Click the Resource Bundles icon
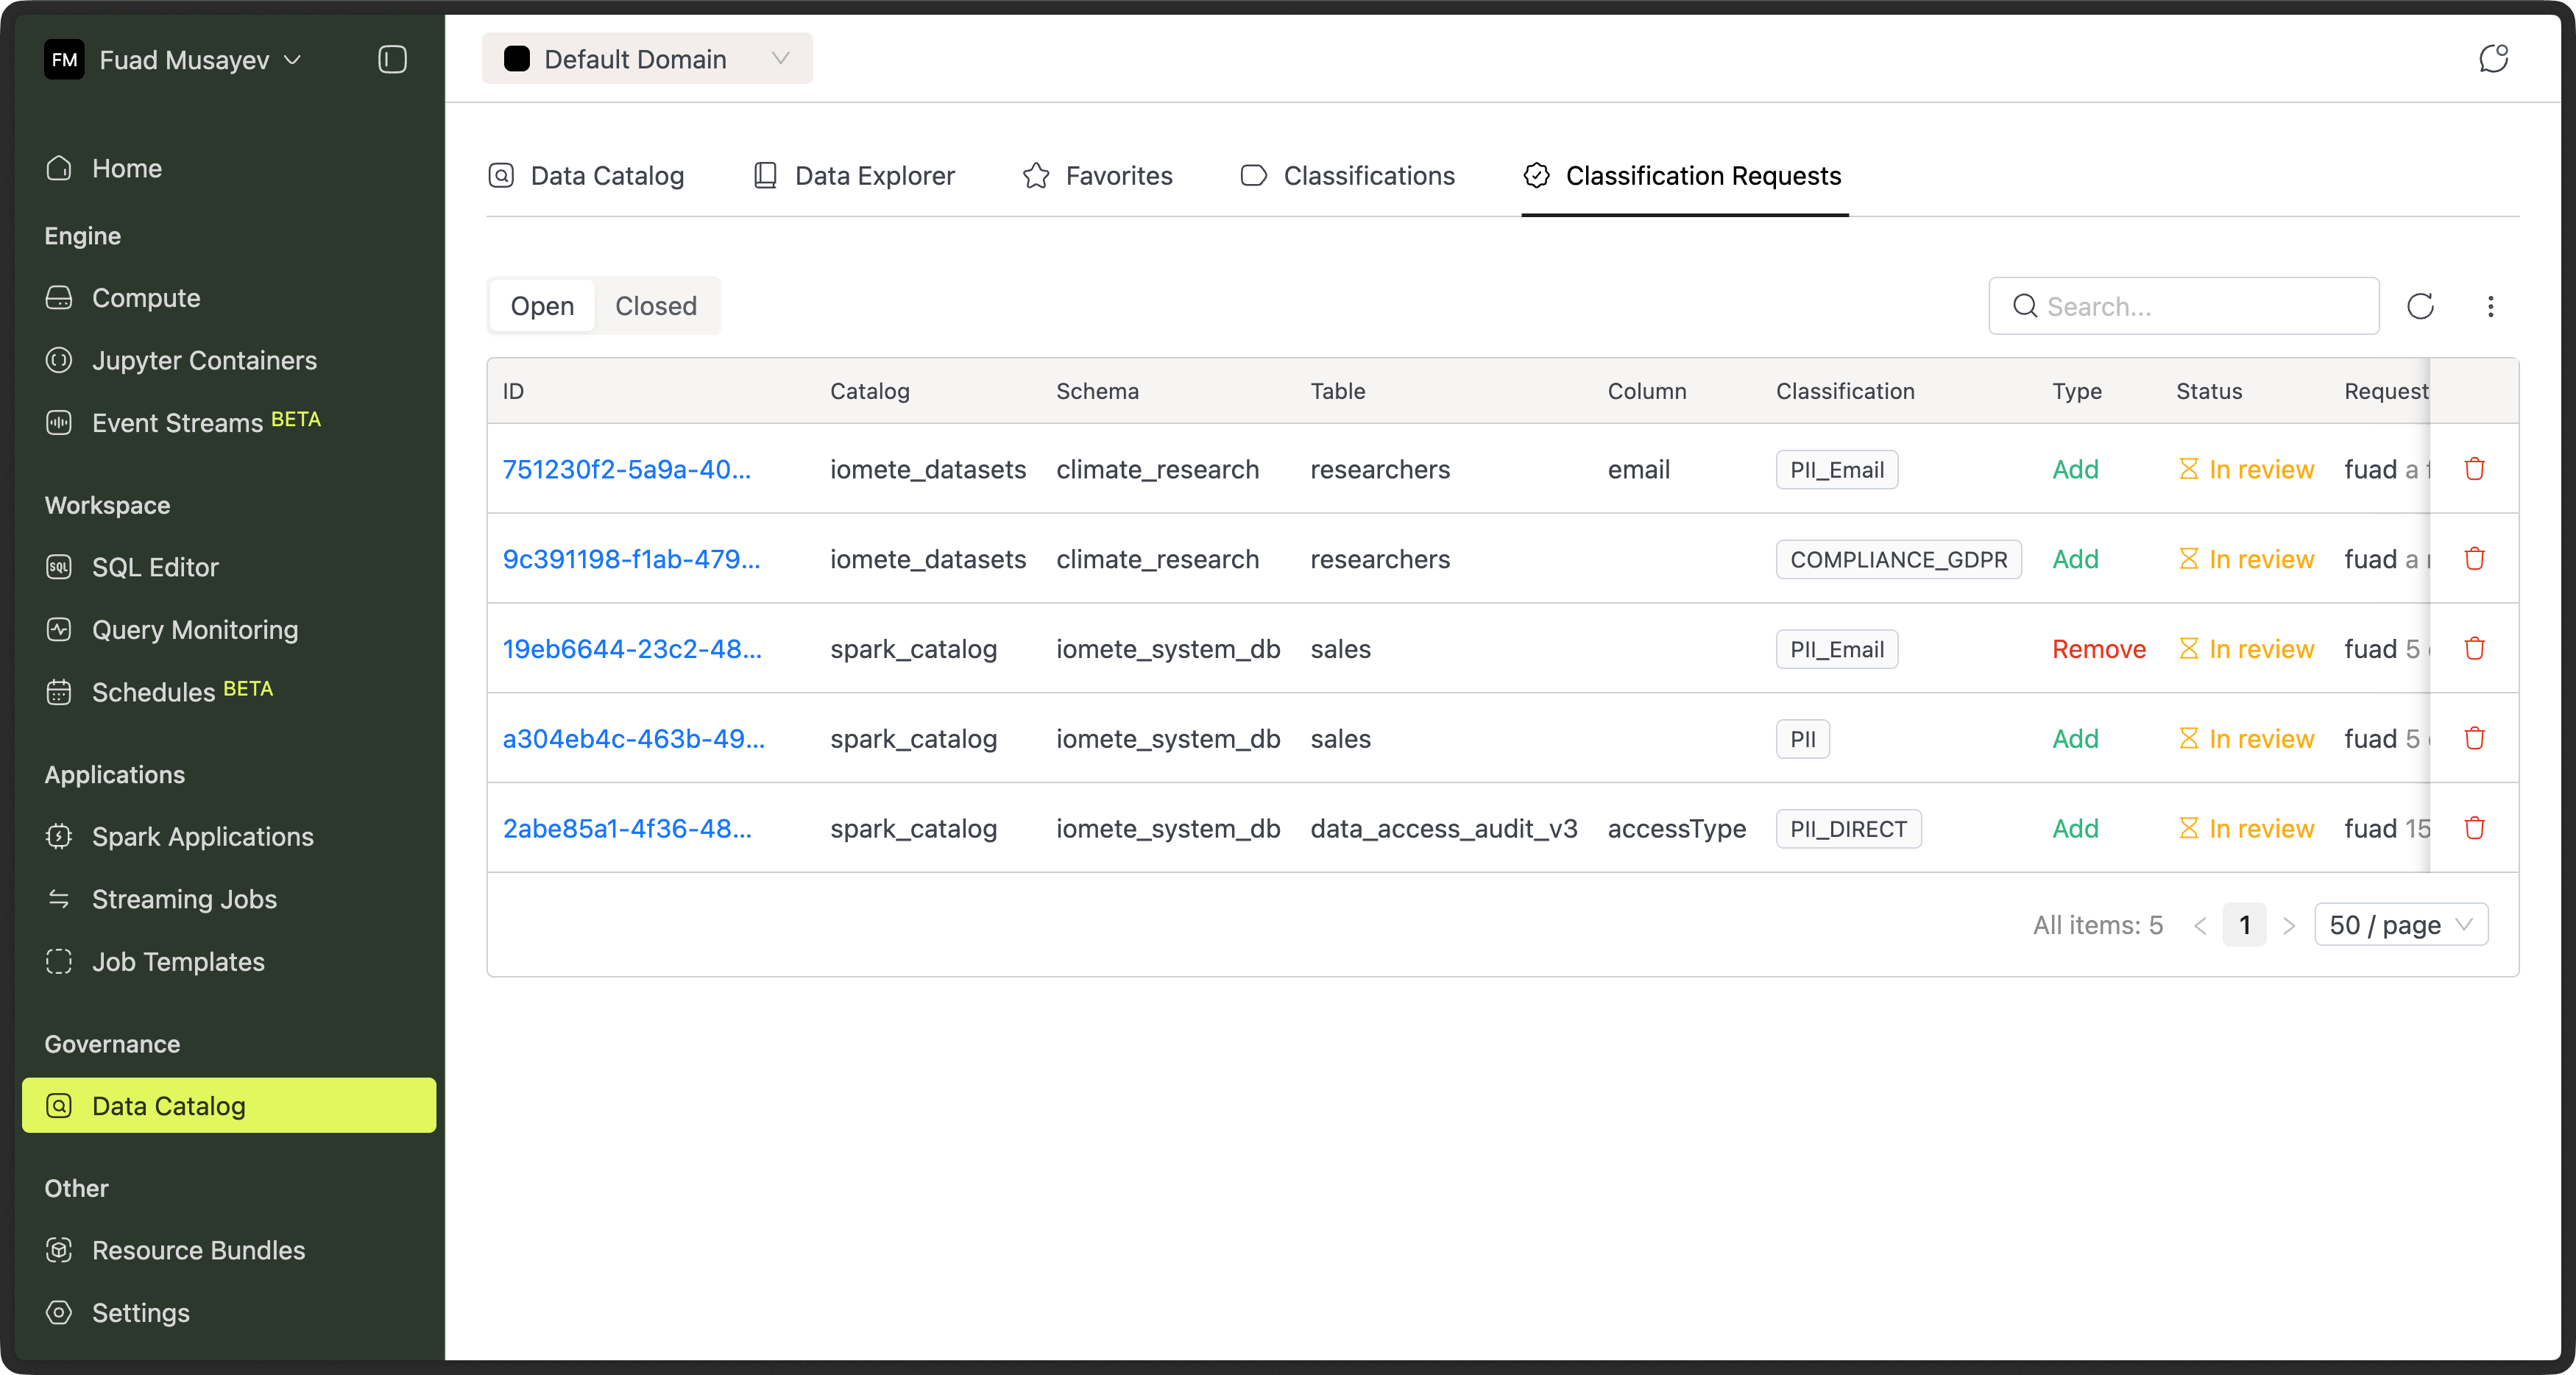2576x1375 pixels. (59, 1250)
